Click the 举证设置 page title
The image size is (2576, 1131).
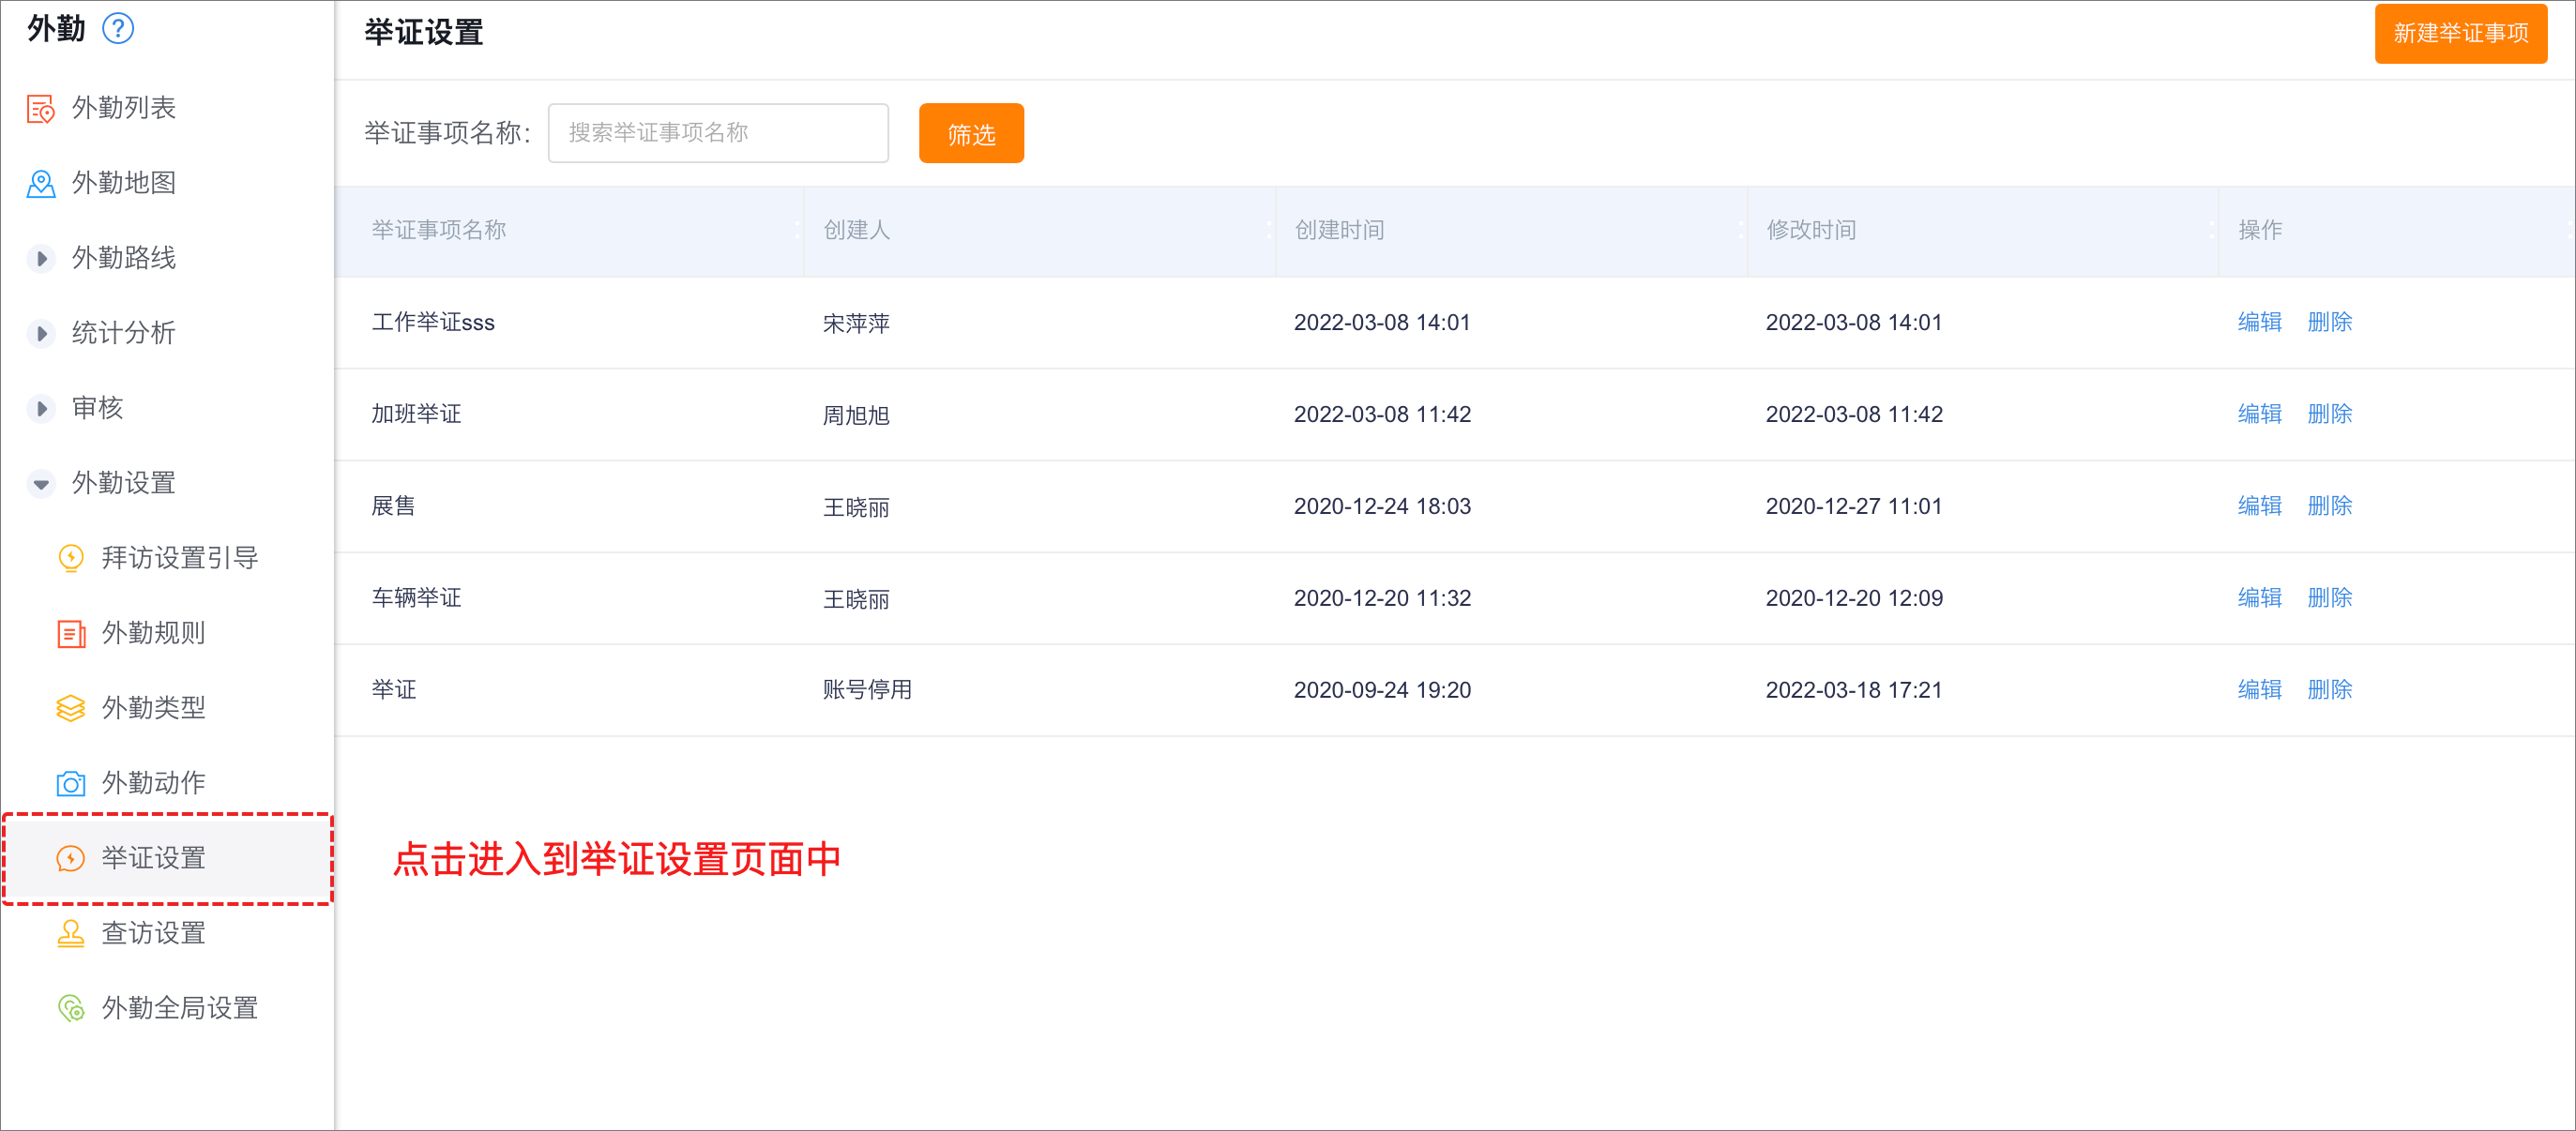click(x=424, y=33)
